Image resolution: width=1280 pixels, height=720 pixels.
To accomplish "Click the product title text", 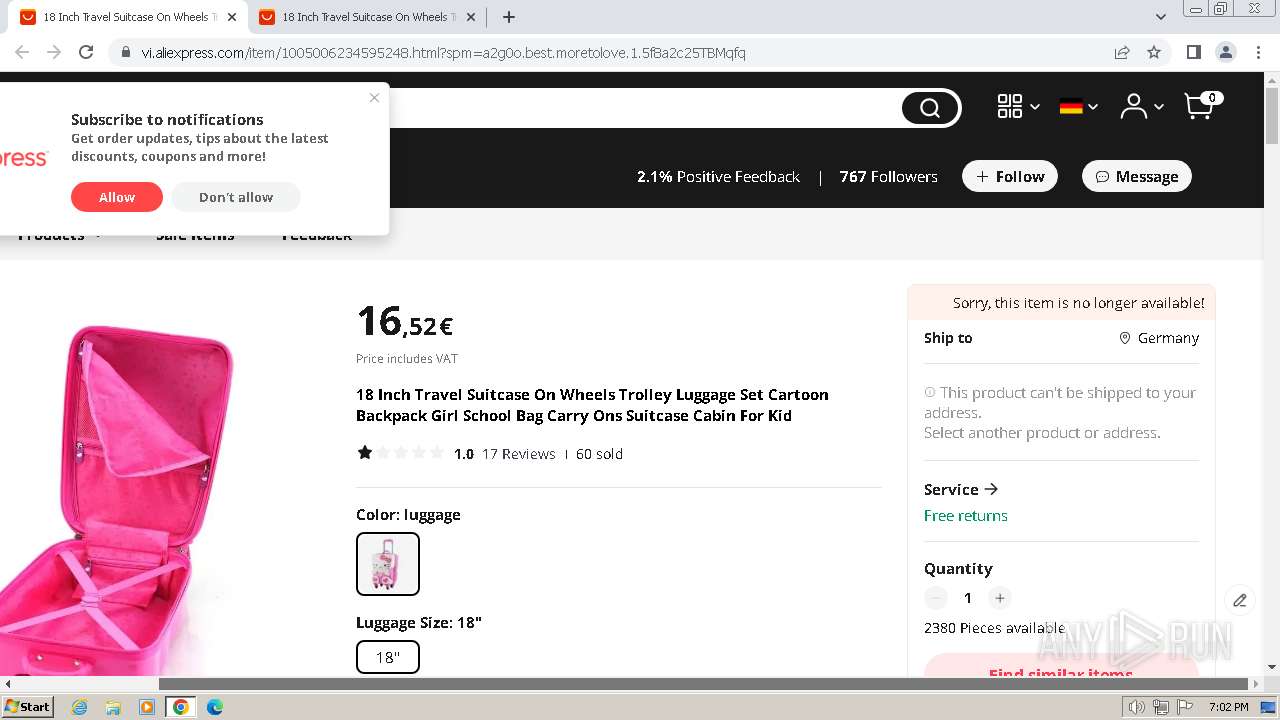I will coord(592,405).
